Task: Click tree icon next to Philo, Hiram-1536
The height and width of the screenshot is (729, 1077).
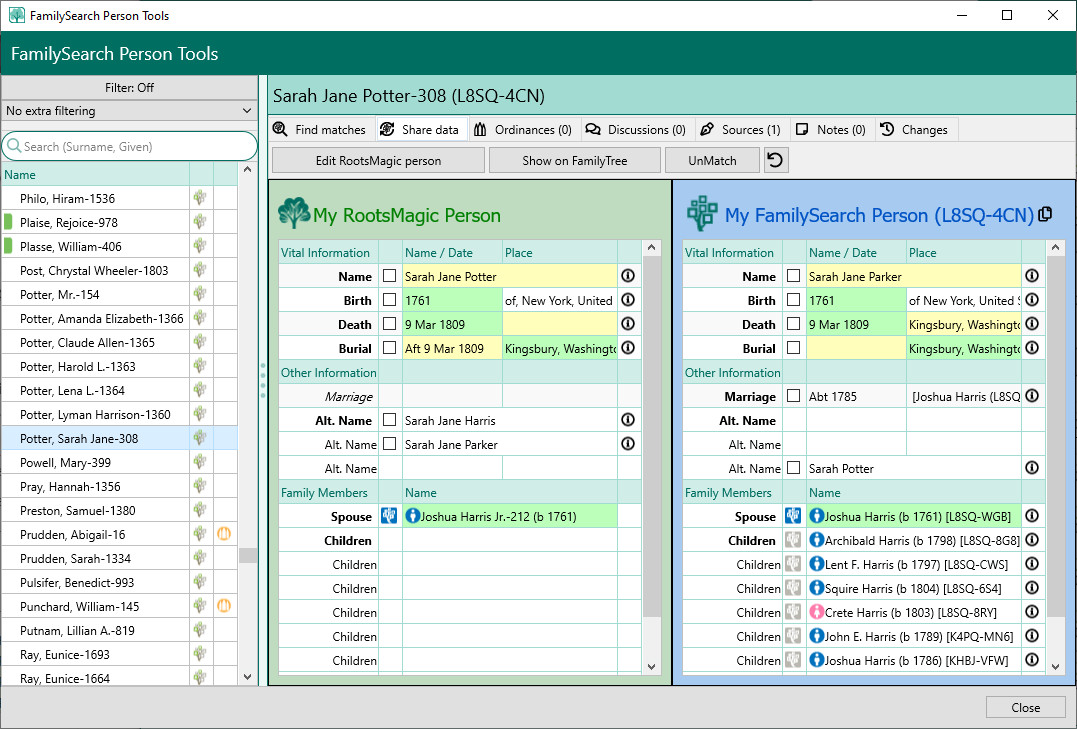Action: tap(200, 199)
